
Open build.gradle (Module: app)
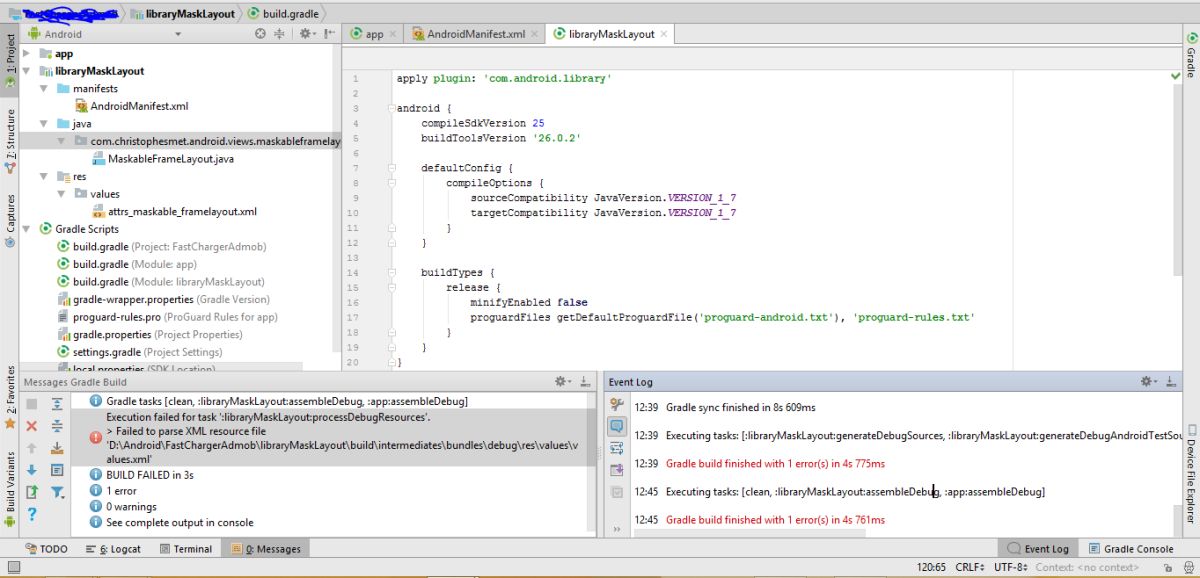tap(135, 264)
